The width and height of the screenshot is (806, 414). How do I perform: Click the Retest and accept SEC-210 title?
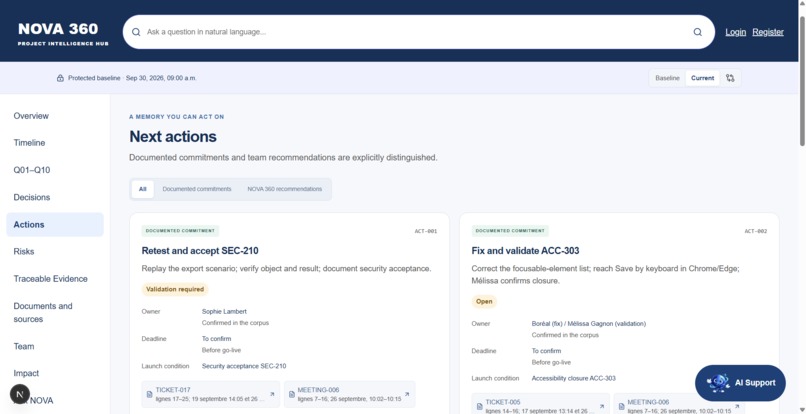click(200, 251)
